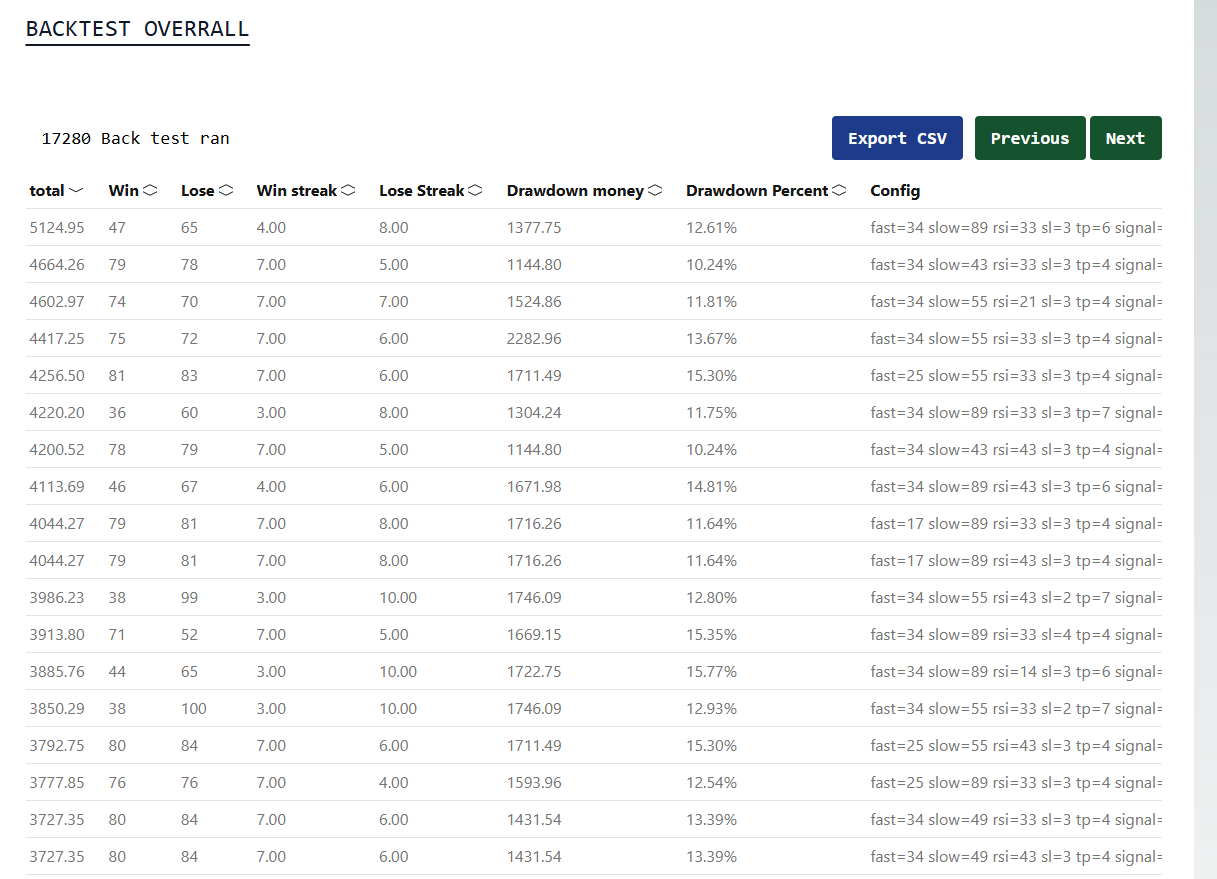Sort by Drawdown money via its icon
The height and width of the screenshot is (879, 1217).
click(655, 190)
